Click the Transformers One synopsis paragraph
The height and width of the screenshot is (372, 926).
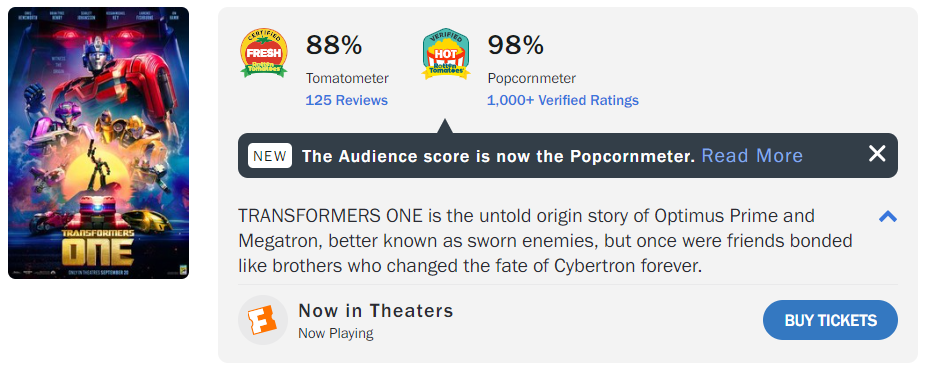(545, 241)
